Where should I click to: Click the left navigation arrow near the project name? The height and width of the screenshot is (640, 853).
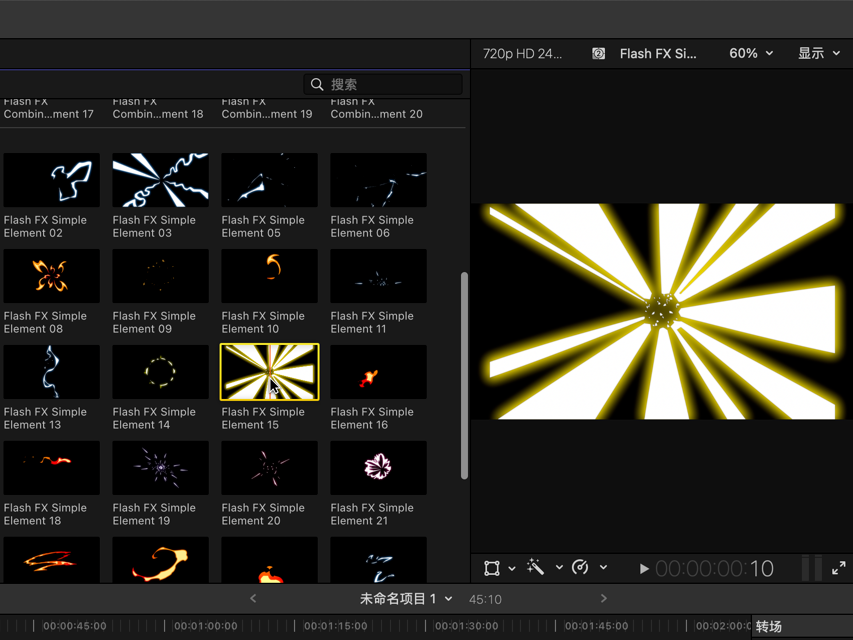(x=253, y=598)
